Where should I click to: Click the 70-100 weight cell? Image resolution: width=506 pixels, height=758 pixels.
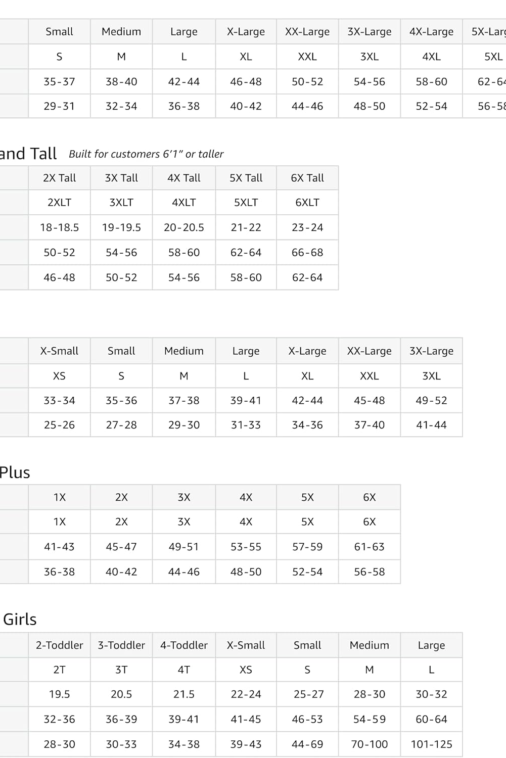369,744
